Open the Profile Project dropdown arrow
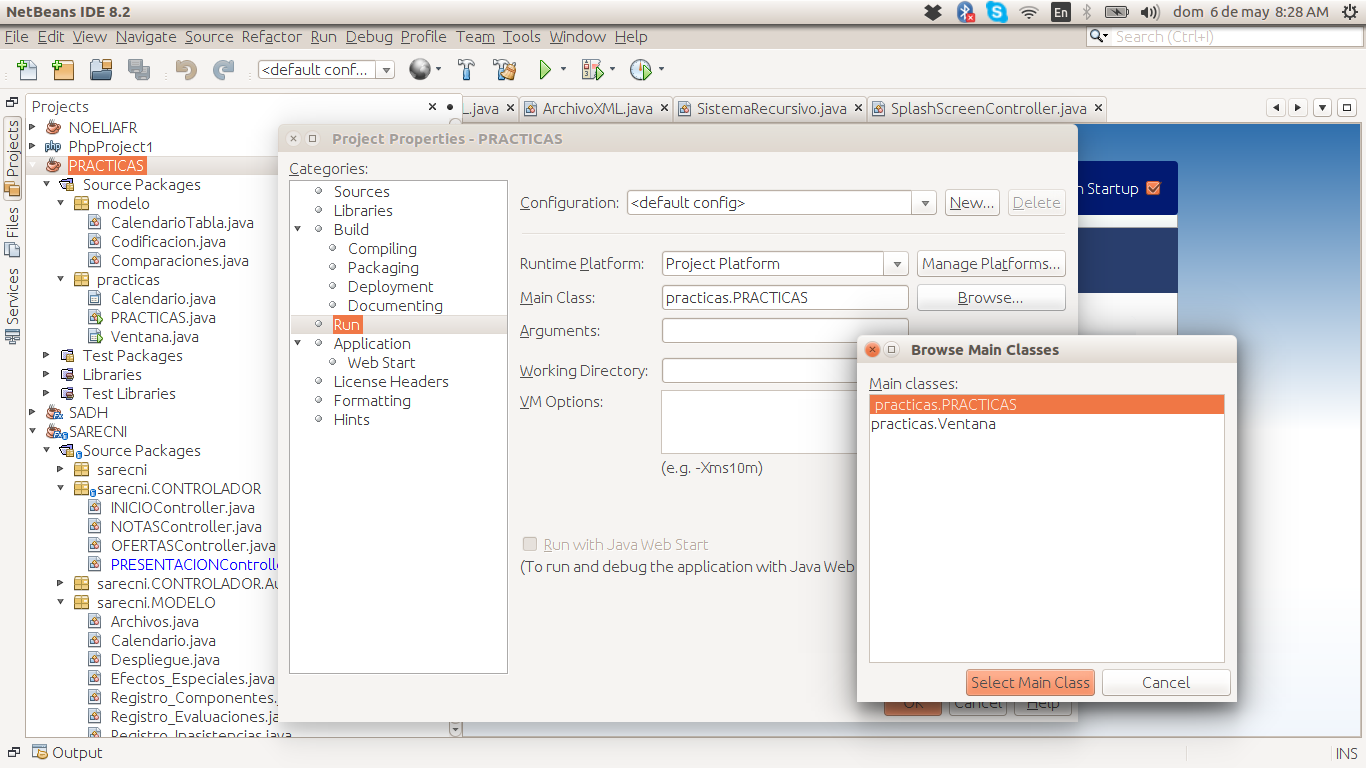 click(661, 70)
